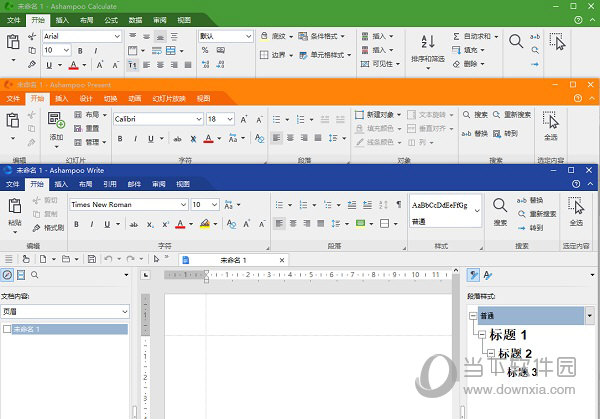
Task: Justify text in Write window
Action: tap(321, 223)
